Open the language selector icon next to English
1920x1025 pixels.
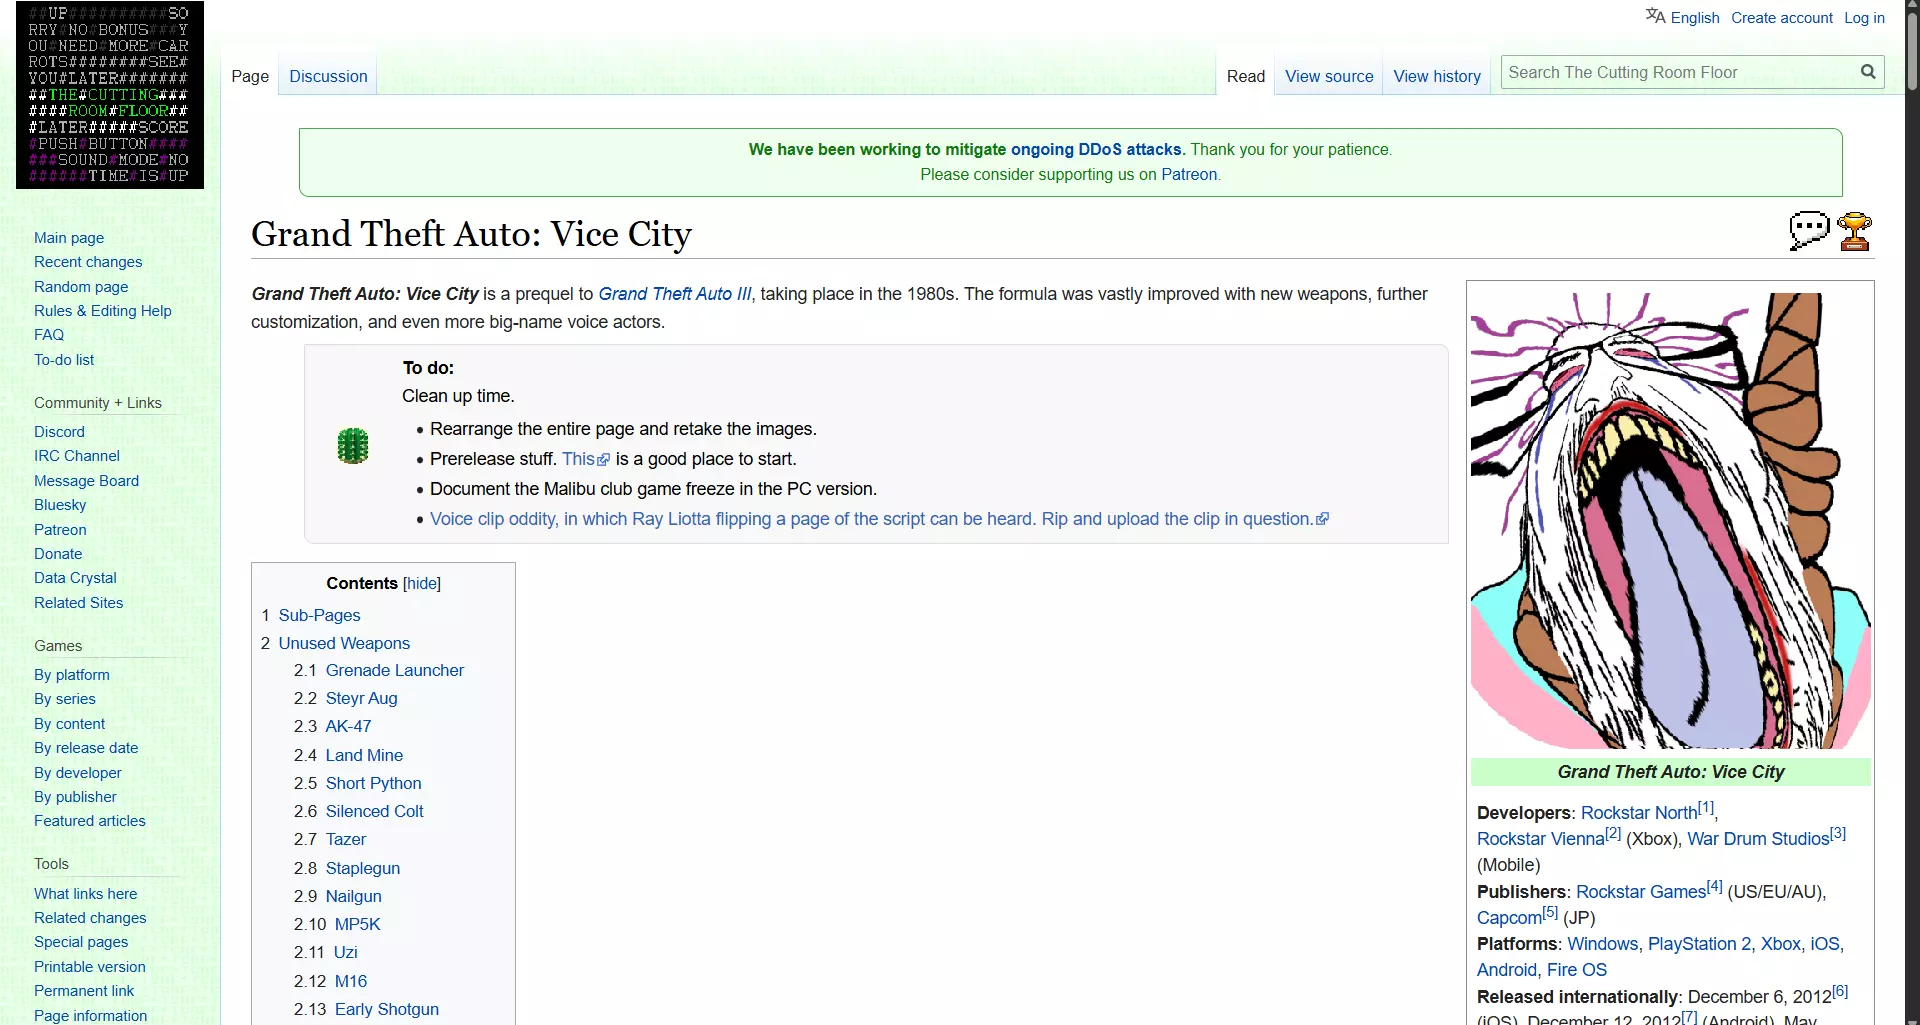click(1655, 17)
